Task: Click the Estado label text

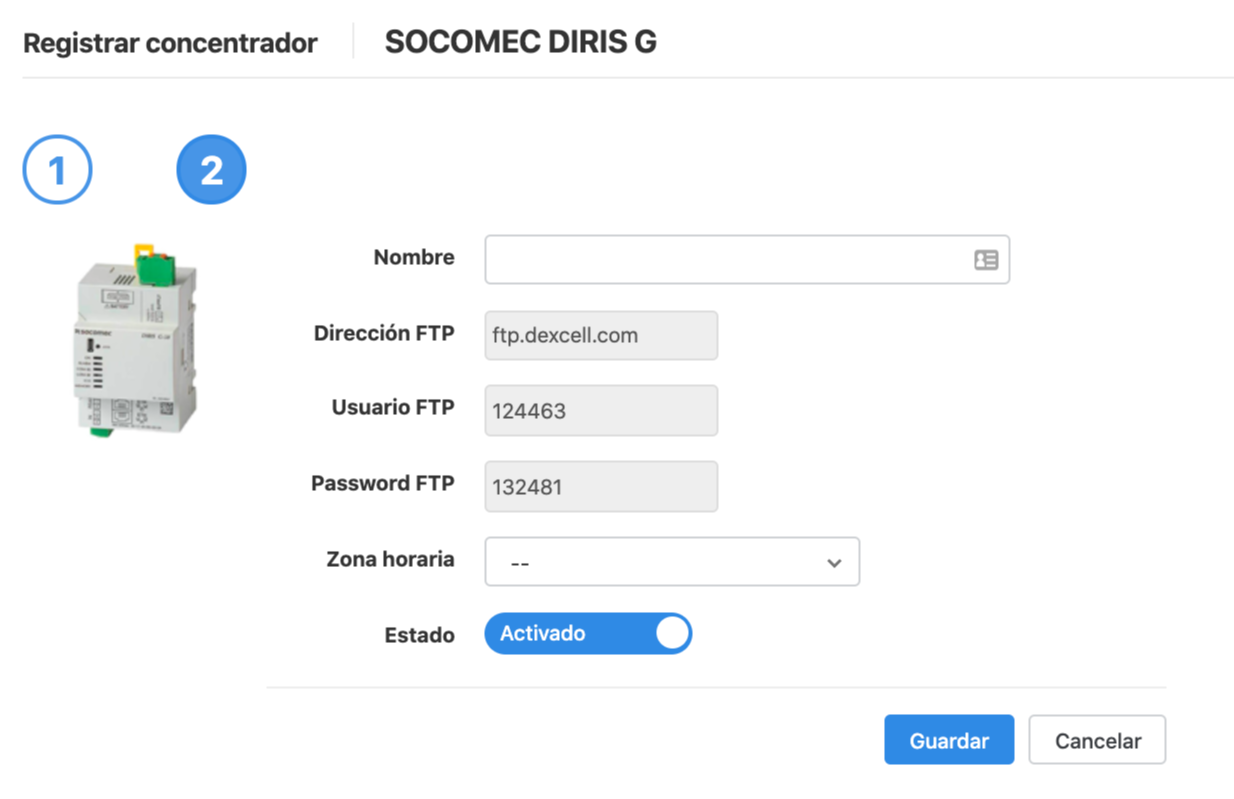Action: click(419, 635)
